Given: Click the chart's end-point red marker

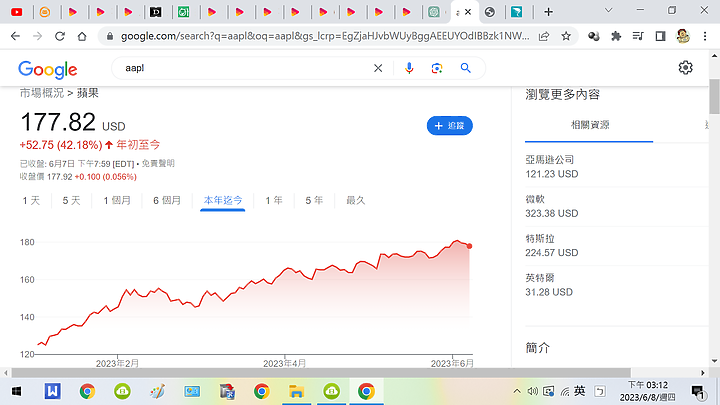Looking at the screenshot, I should [x=469, y=246].
